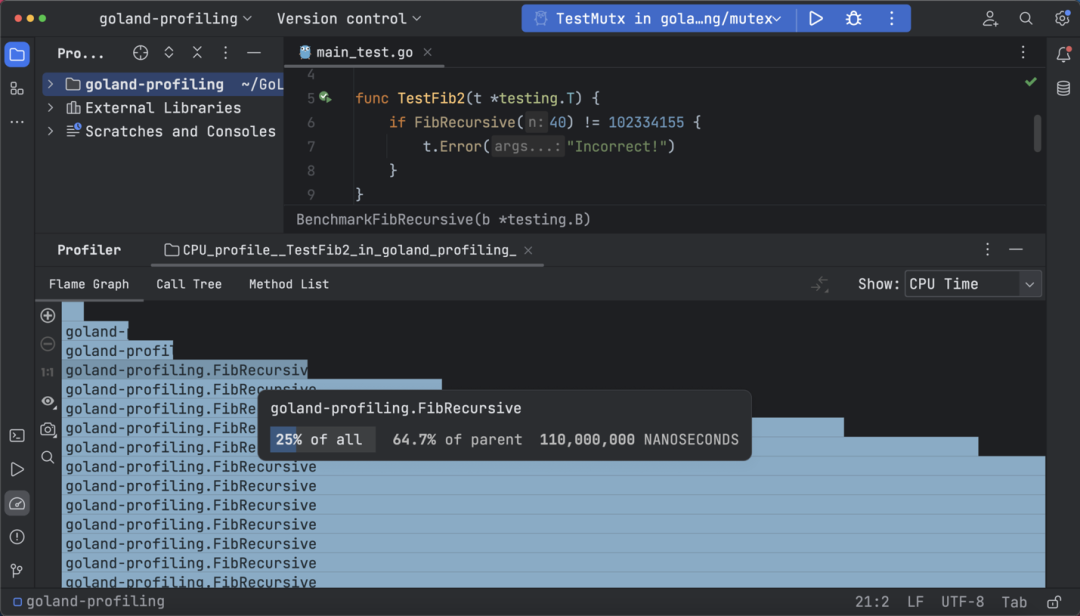Open the Project tool window
1080x616 pixels.
[17, 54]
